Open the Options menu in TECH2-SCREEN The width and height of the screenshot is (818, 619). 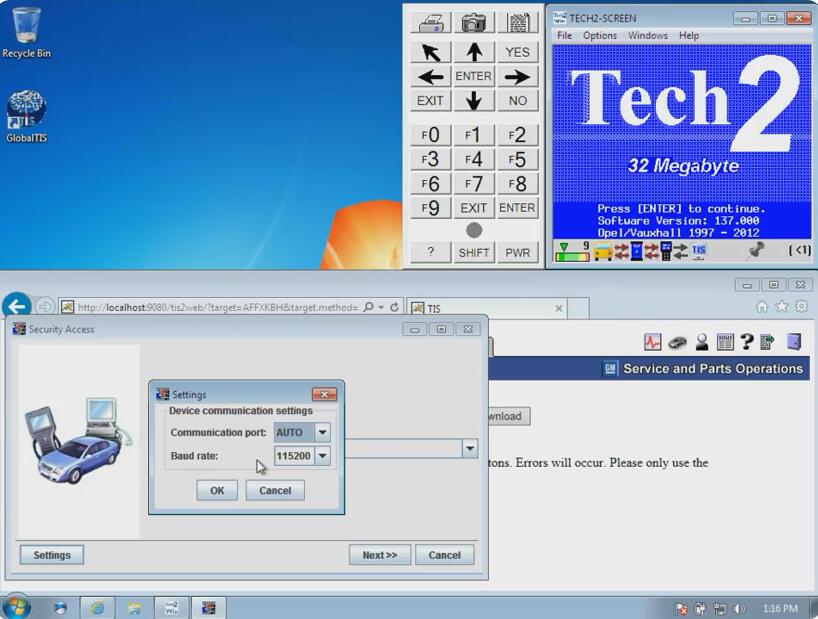[599, 35]
